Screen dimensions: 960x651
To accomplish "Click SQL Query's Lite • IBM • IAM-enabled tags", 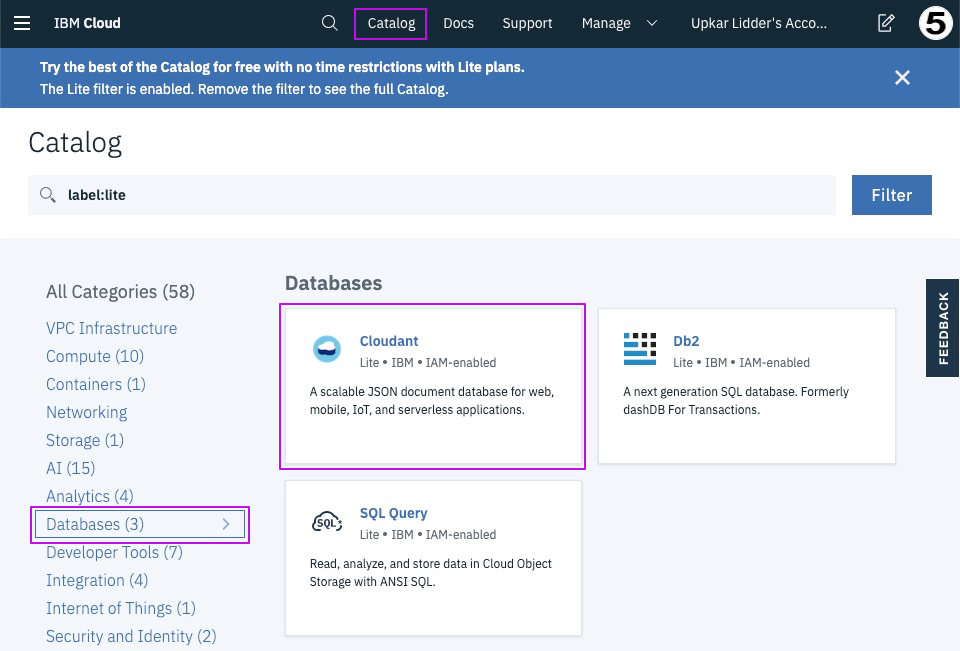I will point(428,535).
